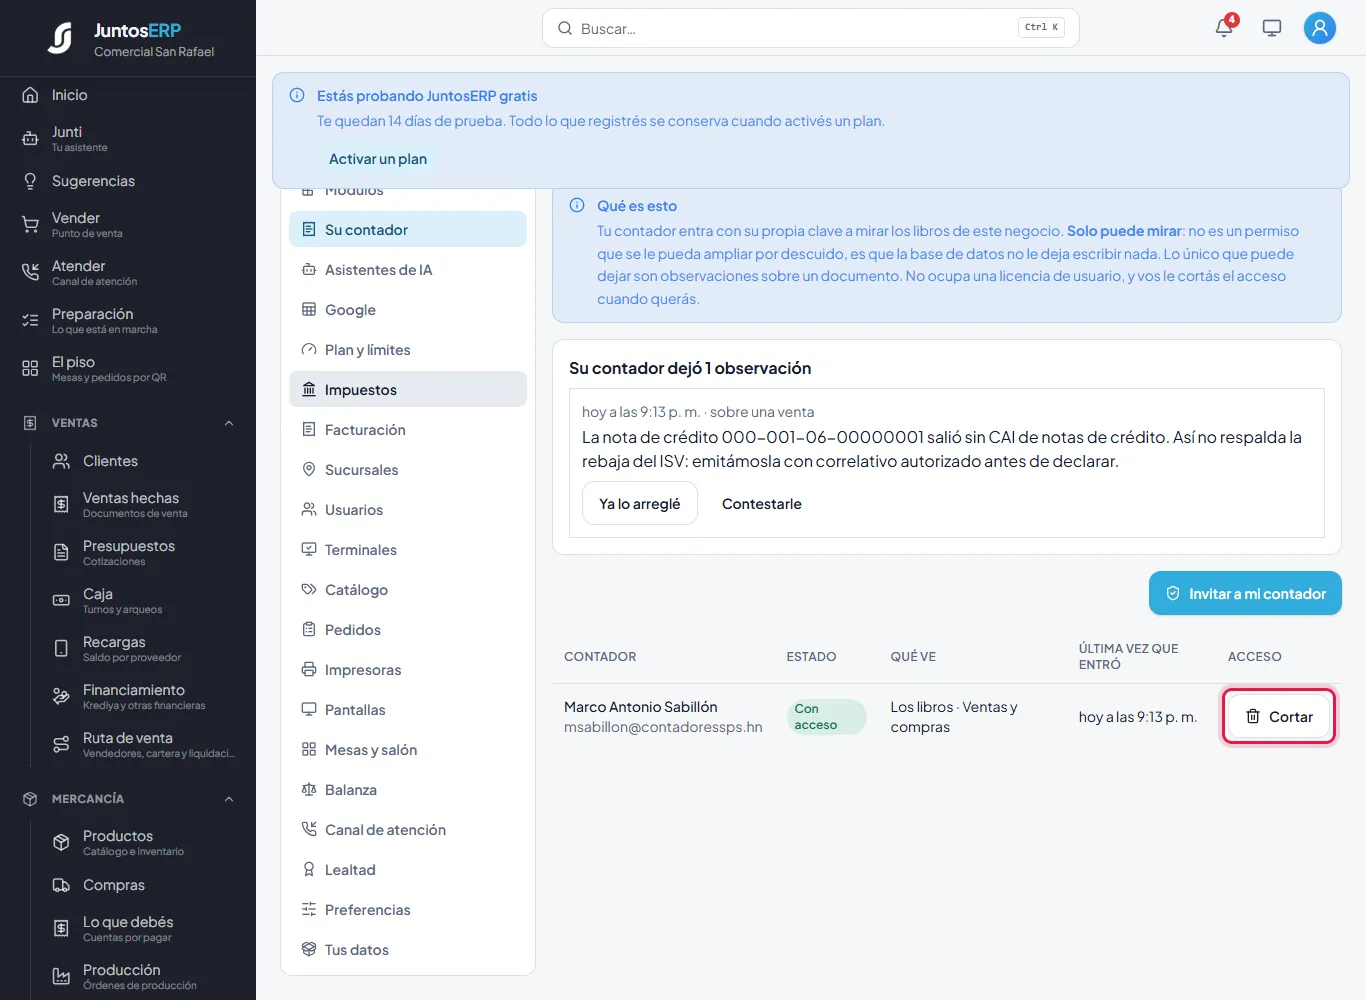Image resolution: width=1366 pixels, height=1000 pixels.
Task: Collapse the MERCANCÍA section
Action: click(229, 799)
